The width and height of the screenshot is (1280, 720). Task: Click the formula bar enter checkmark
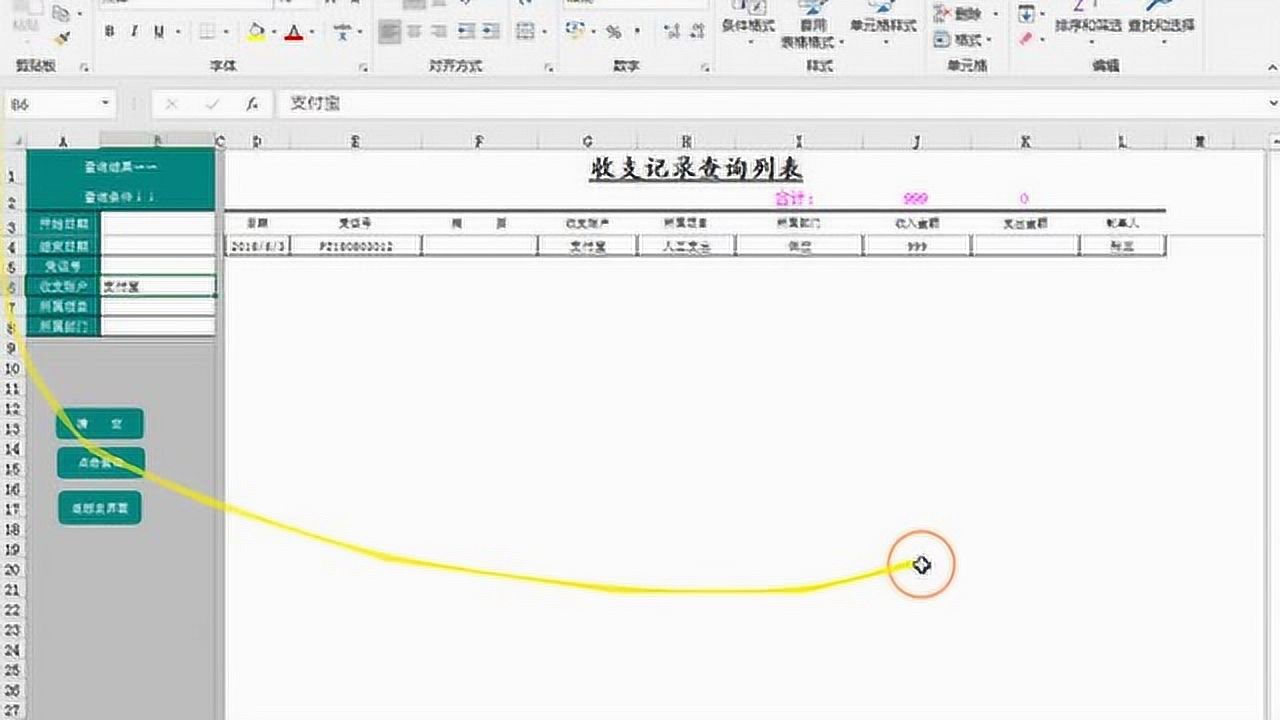coord(212,103)
